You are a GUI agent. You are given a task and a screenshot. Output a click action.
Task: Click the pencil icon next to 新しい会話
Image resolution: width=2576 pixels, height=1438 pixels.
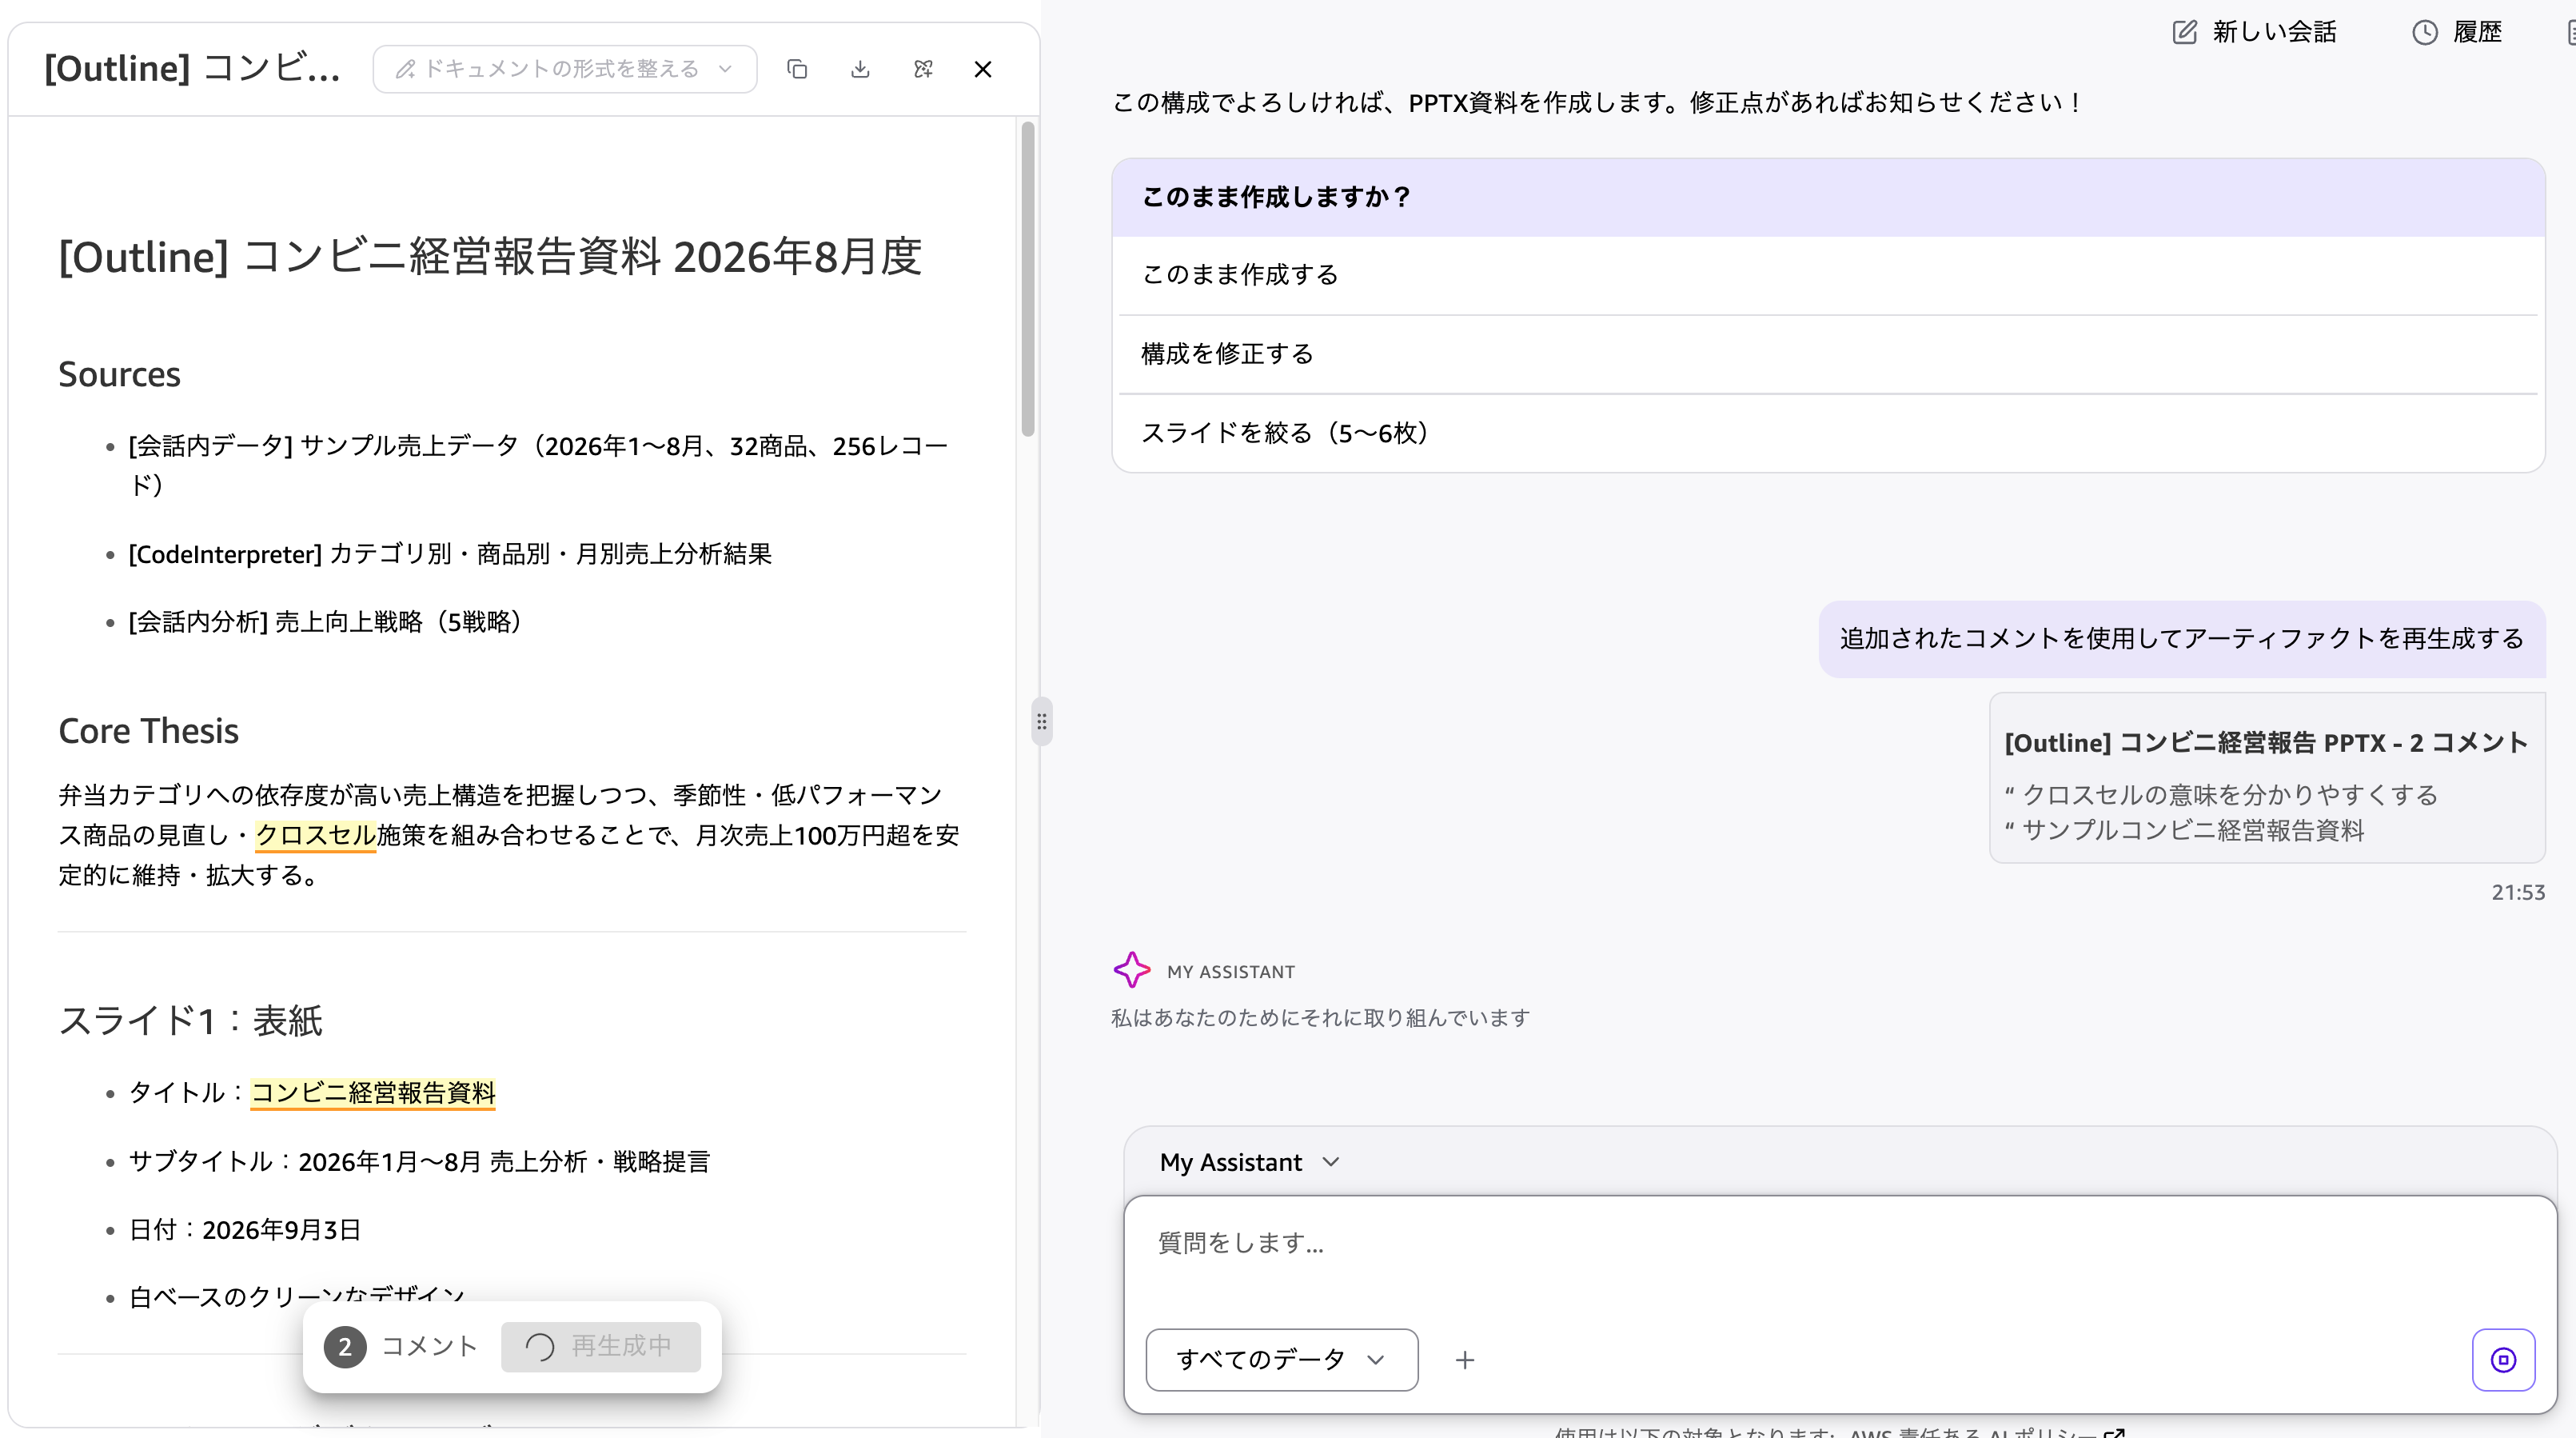[x=2185, y=32]
